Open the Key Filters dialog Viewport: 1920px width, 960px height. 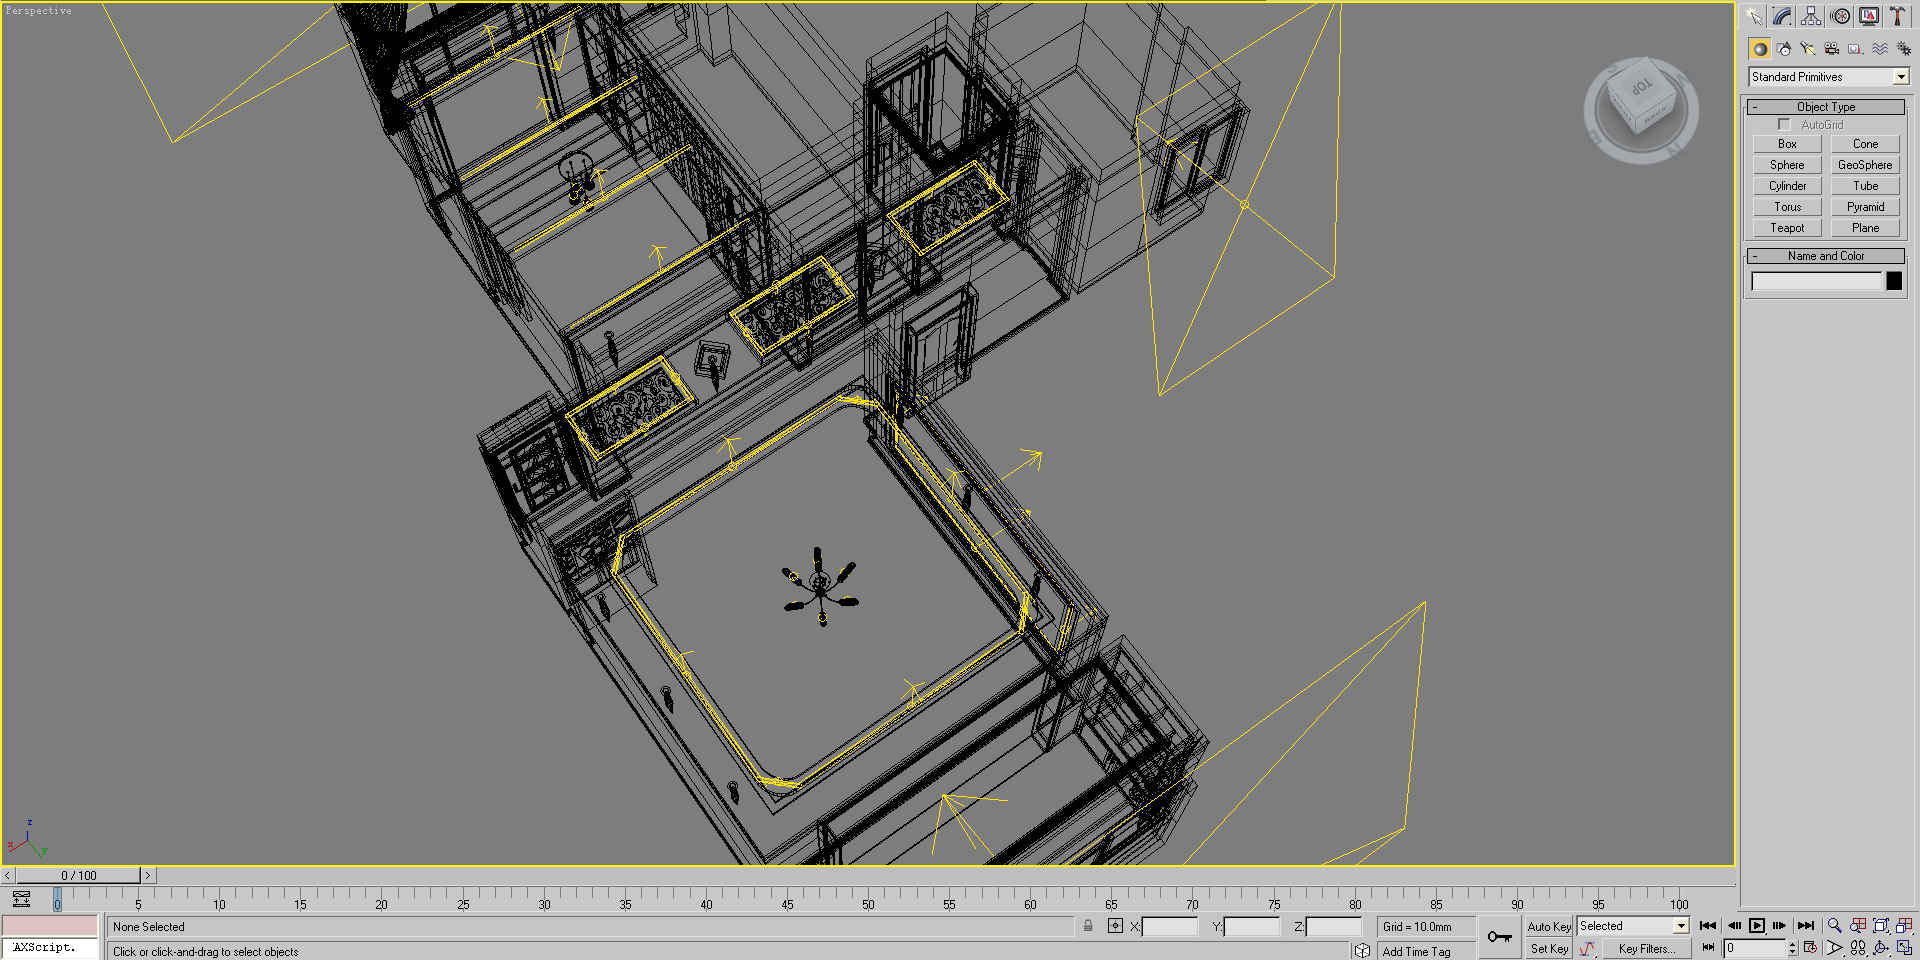[x=1646, y=949]
